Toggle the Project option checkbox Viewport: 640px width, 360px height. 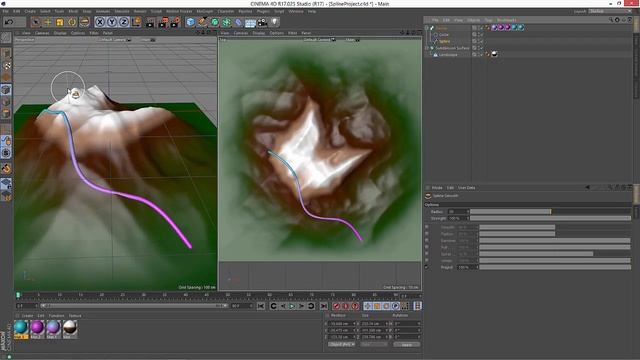click(x=427, y=267)
